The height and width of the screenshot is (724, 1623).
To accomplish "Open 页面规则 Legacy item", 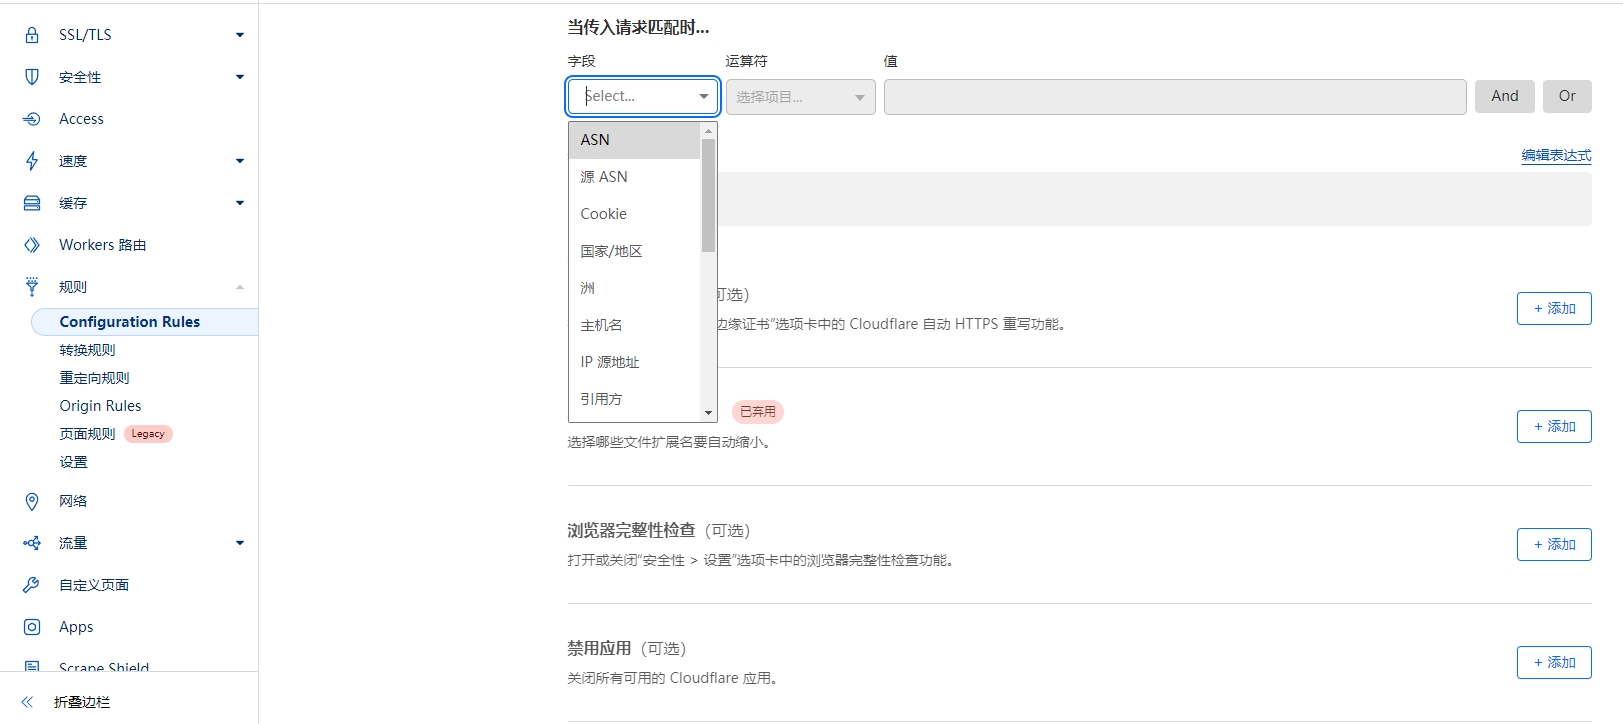I will [x=87, y=434].
